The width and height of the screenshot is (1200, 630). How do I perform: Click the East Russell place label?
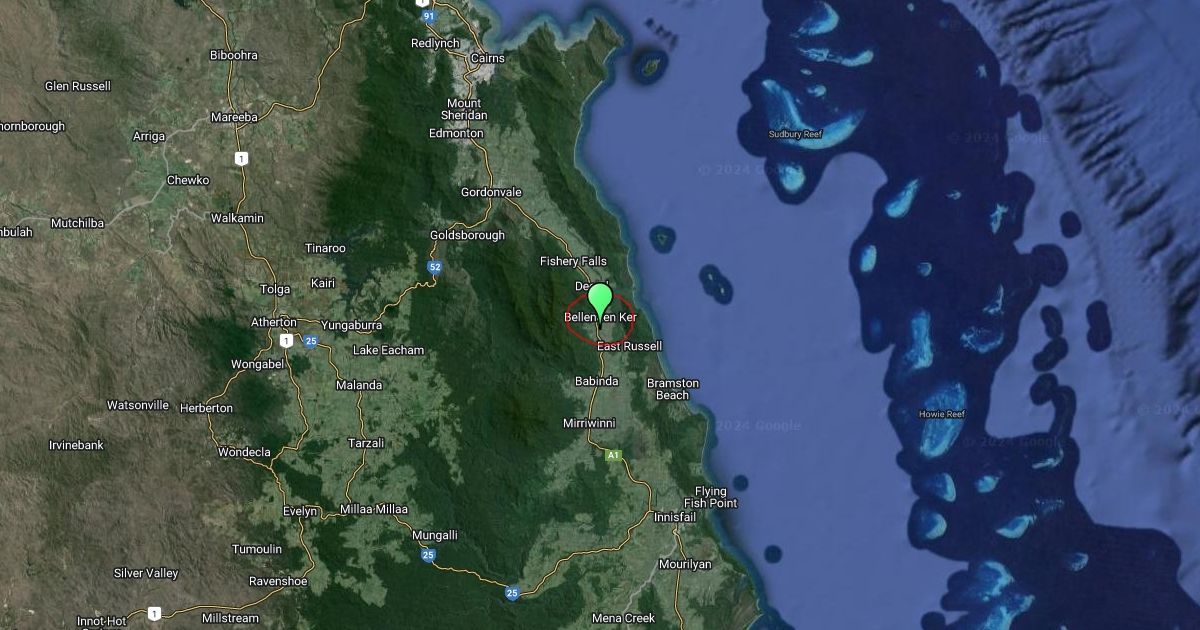[629, 346]
